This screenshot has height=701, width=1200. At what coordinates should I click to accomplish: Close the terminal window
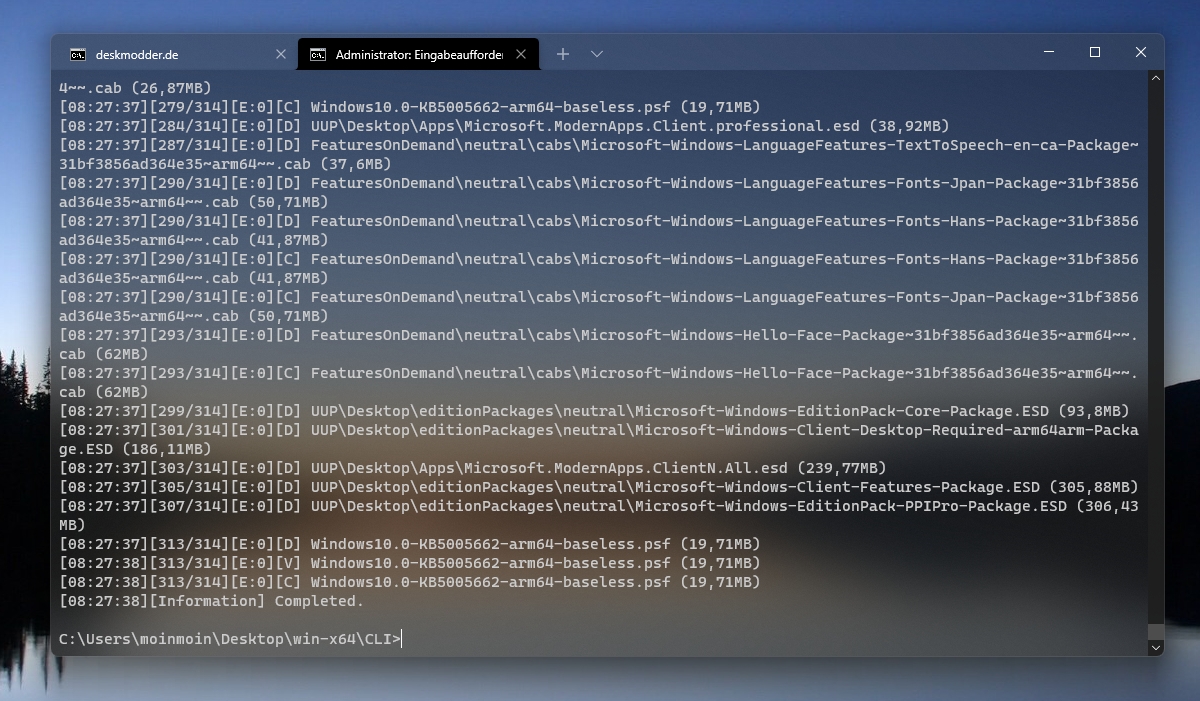[1141, 52]
